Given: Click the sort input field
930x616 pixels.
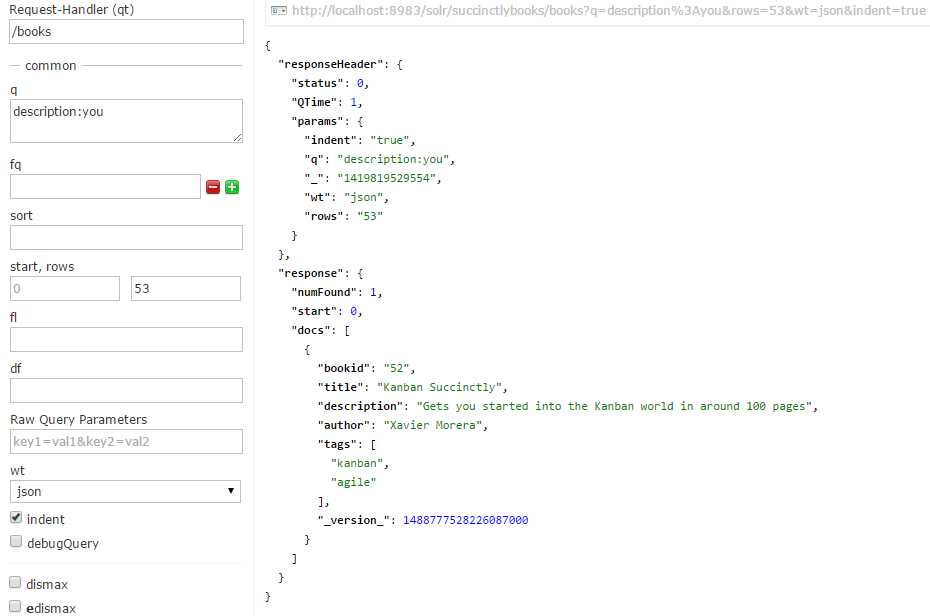Looking at the screenshot, I should (x=125, y=237).
